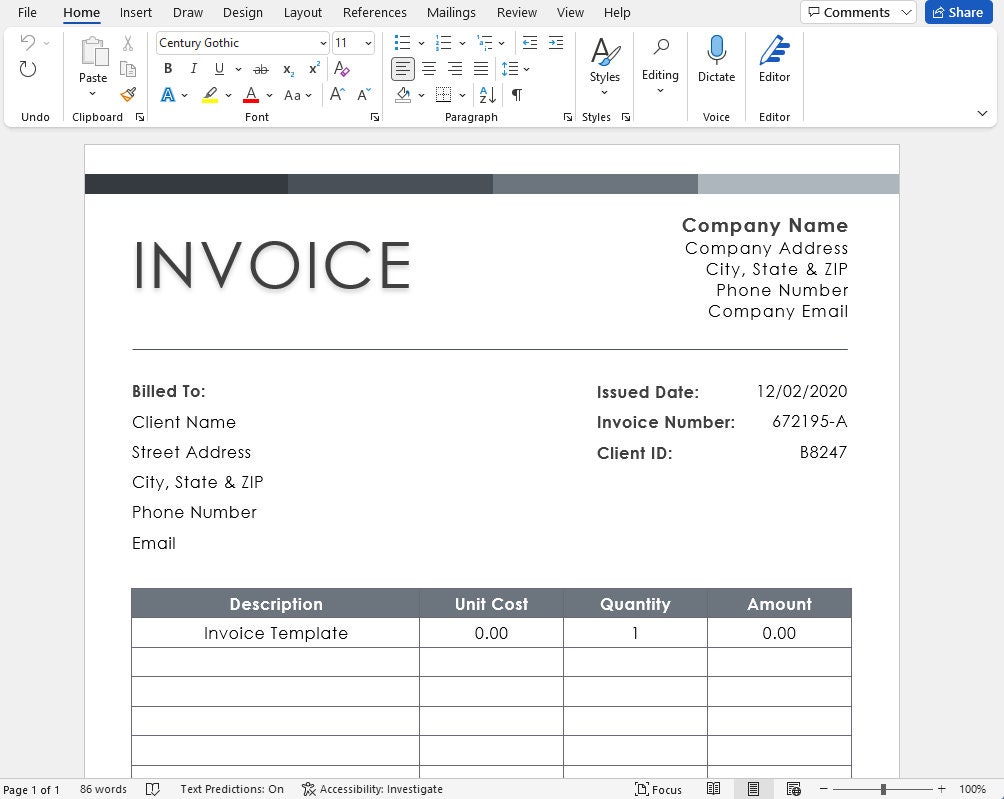Viewport: 1004px width, 799px height.
Task: Apply Strikethrough formatting
Action: click(x=261, y=69)
